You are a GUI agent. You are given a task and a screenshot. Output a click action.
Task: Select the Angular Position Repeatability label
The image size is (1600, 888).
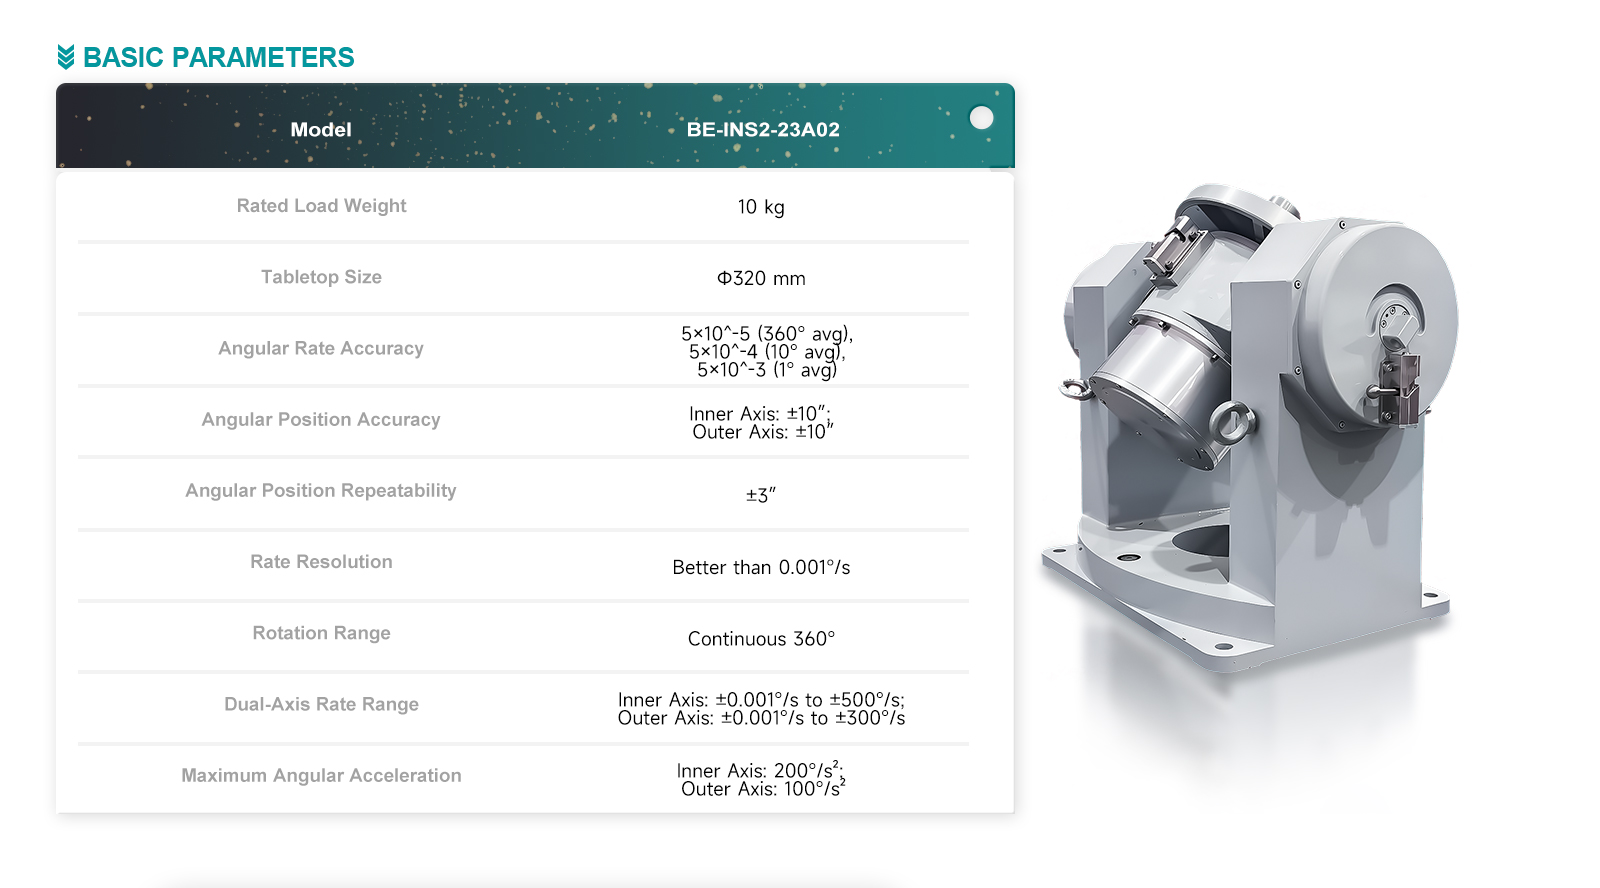pos(321,490)
